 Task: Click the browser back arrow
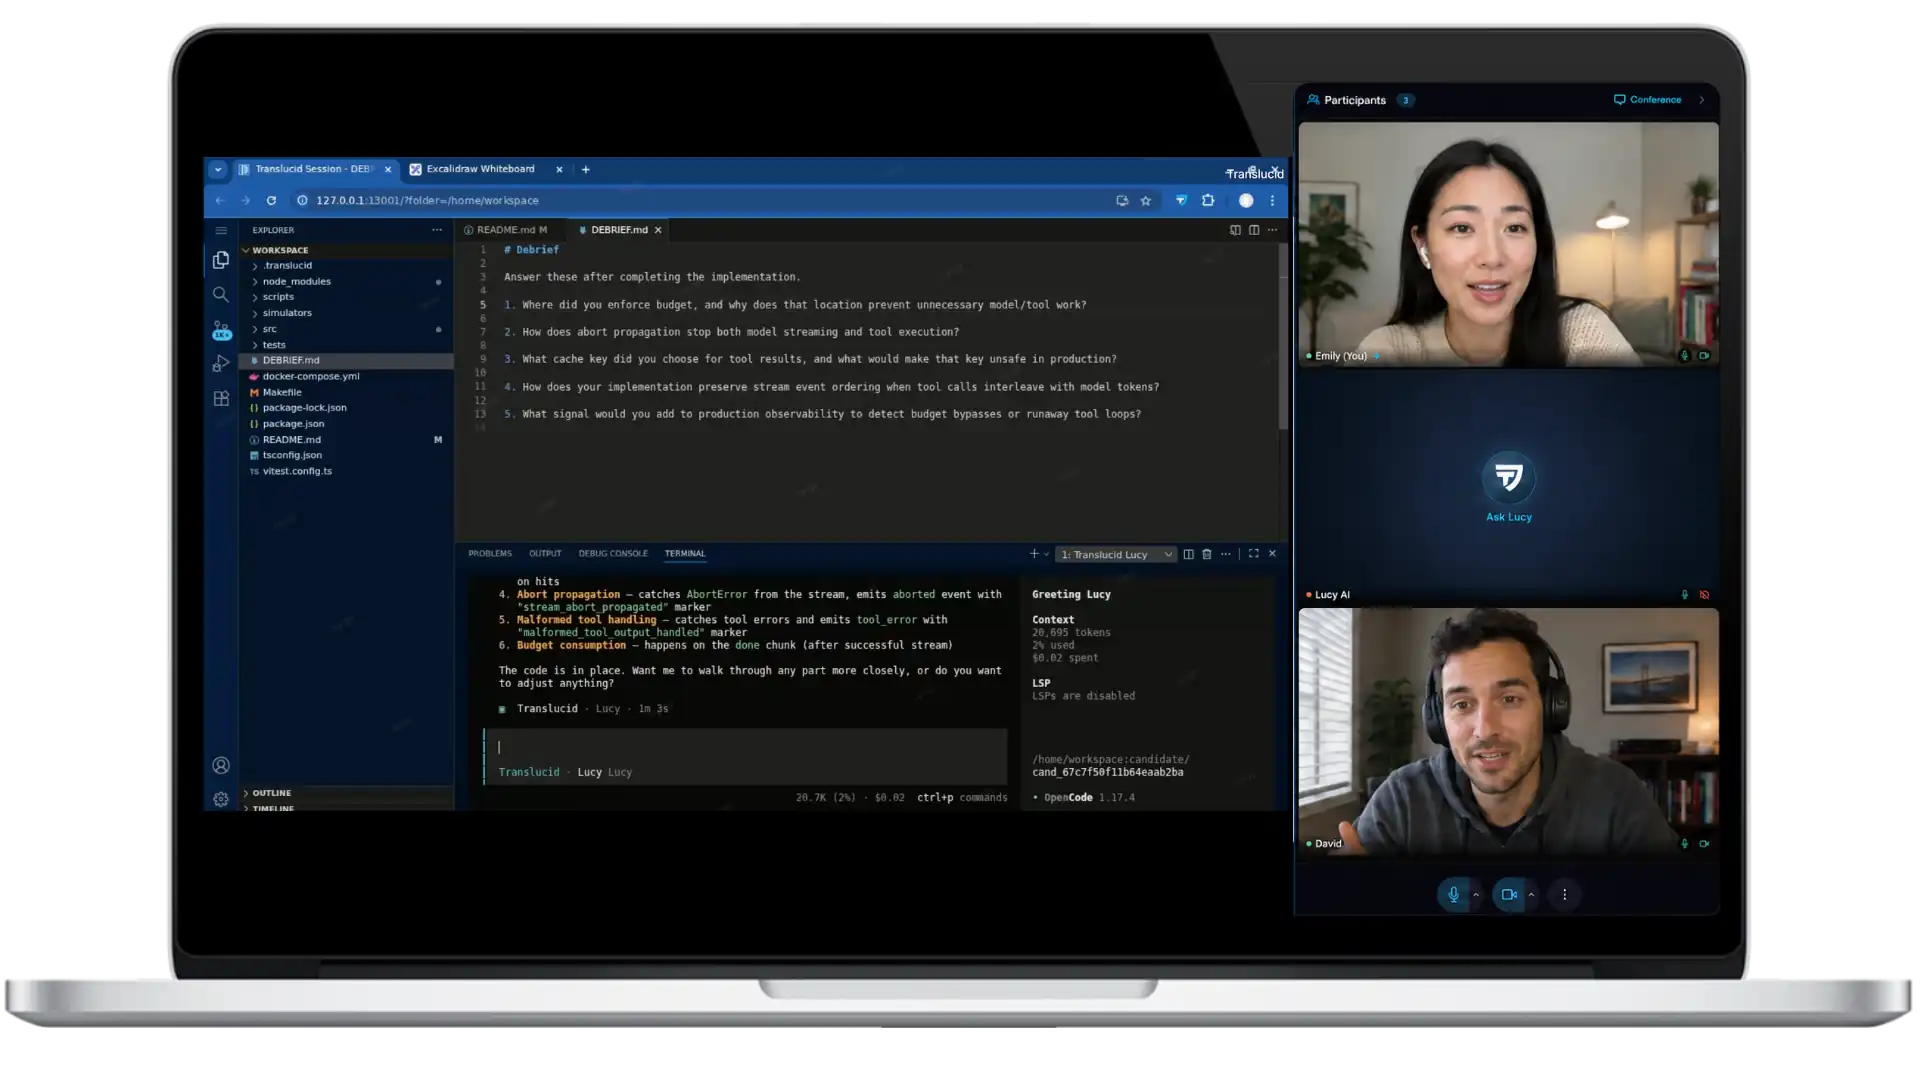tap(220, 200)
